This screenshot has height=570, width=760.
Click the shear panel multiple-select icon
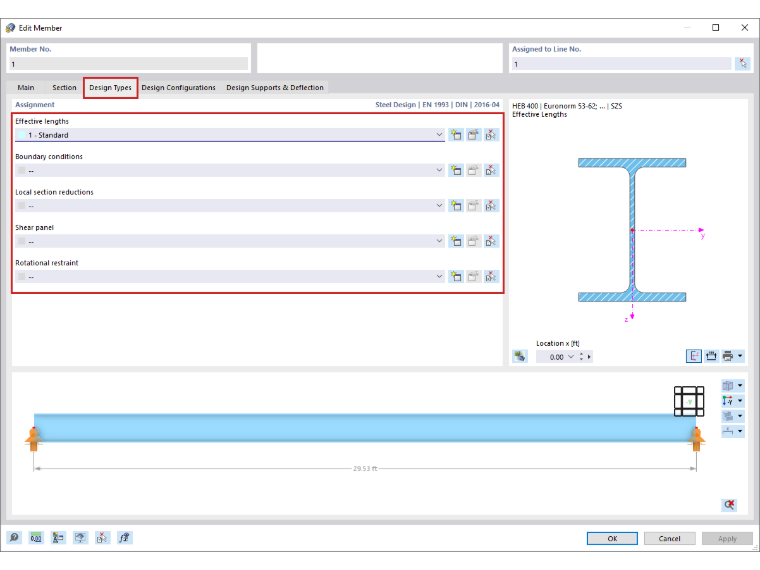pos(491,241)
